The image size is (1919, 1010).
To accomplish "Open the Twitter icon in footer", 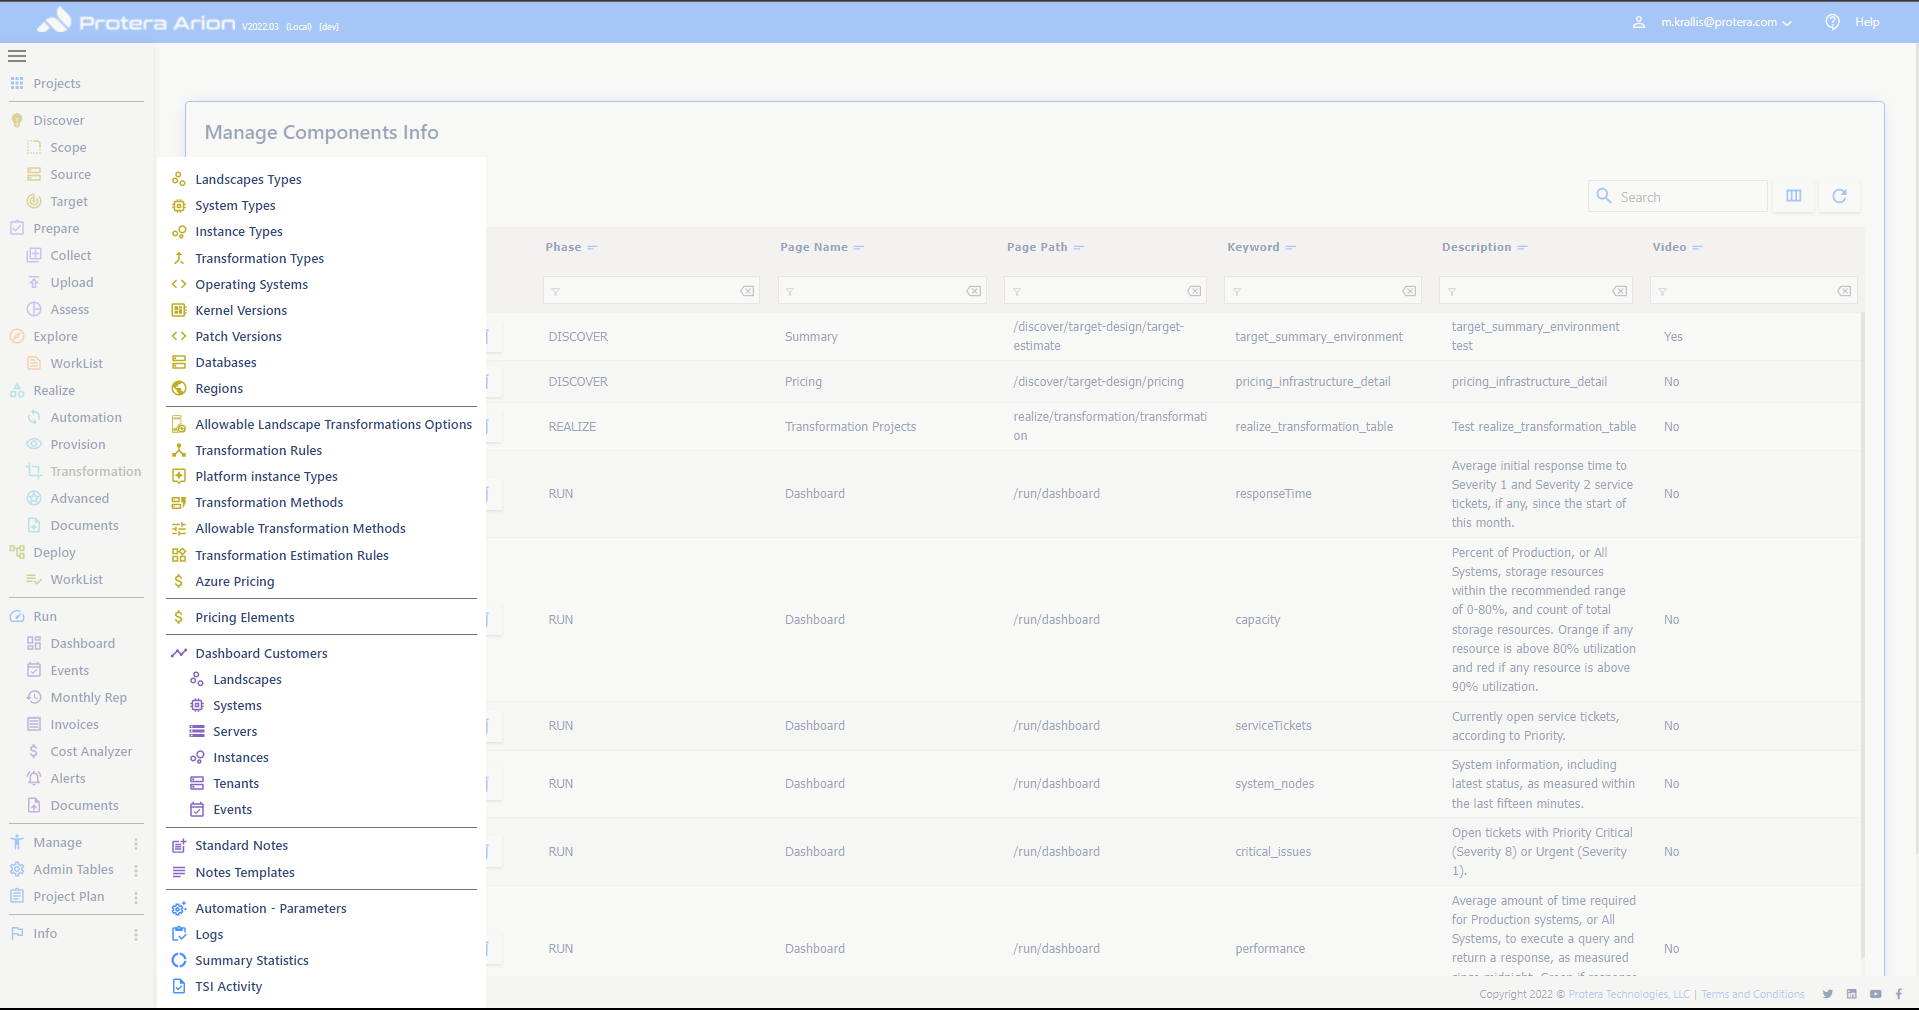I will point(1828,994).
